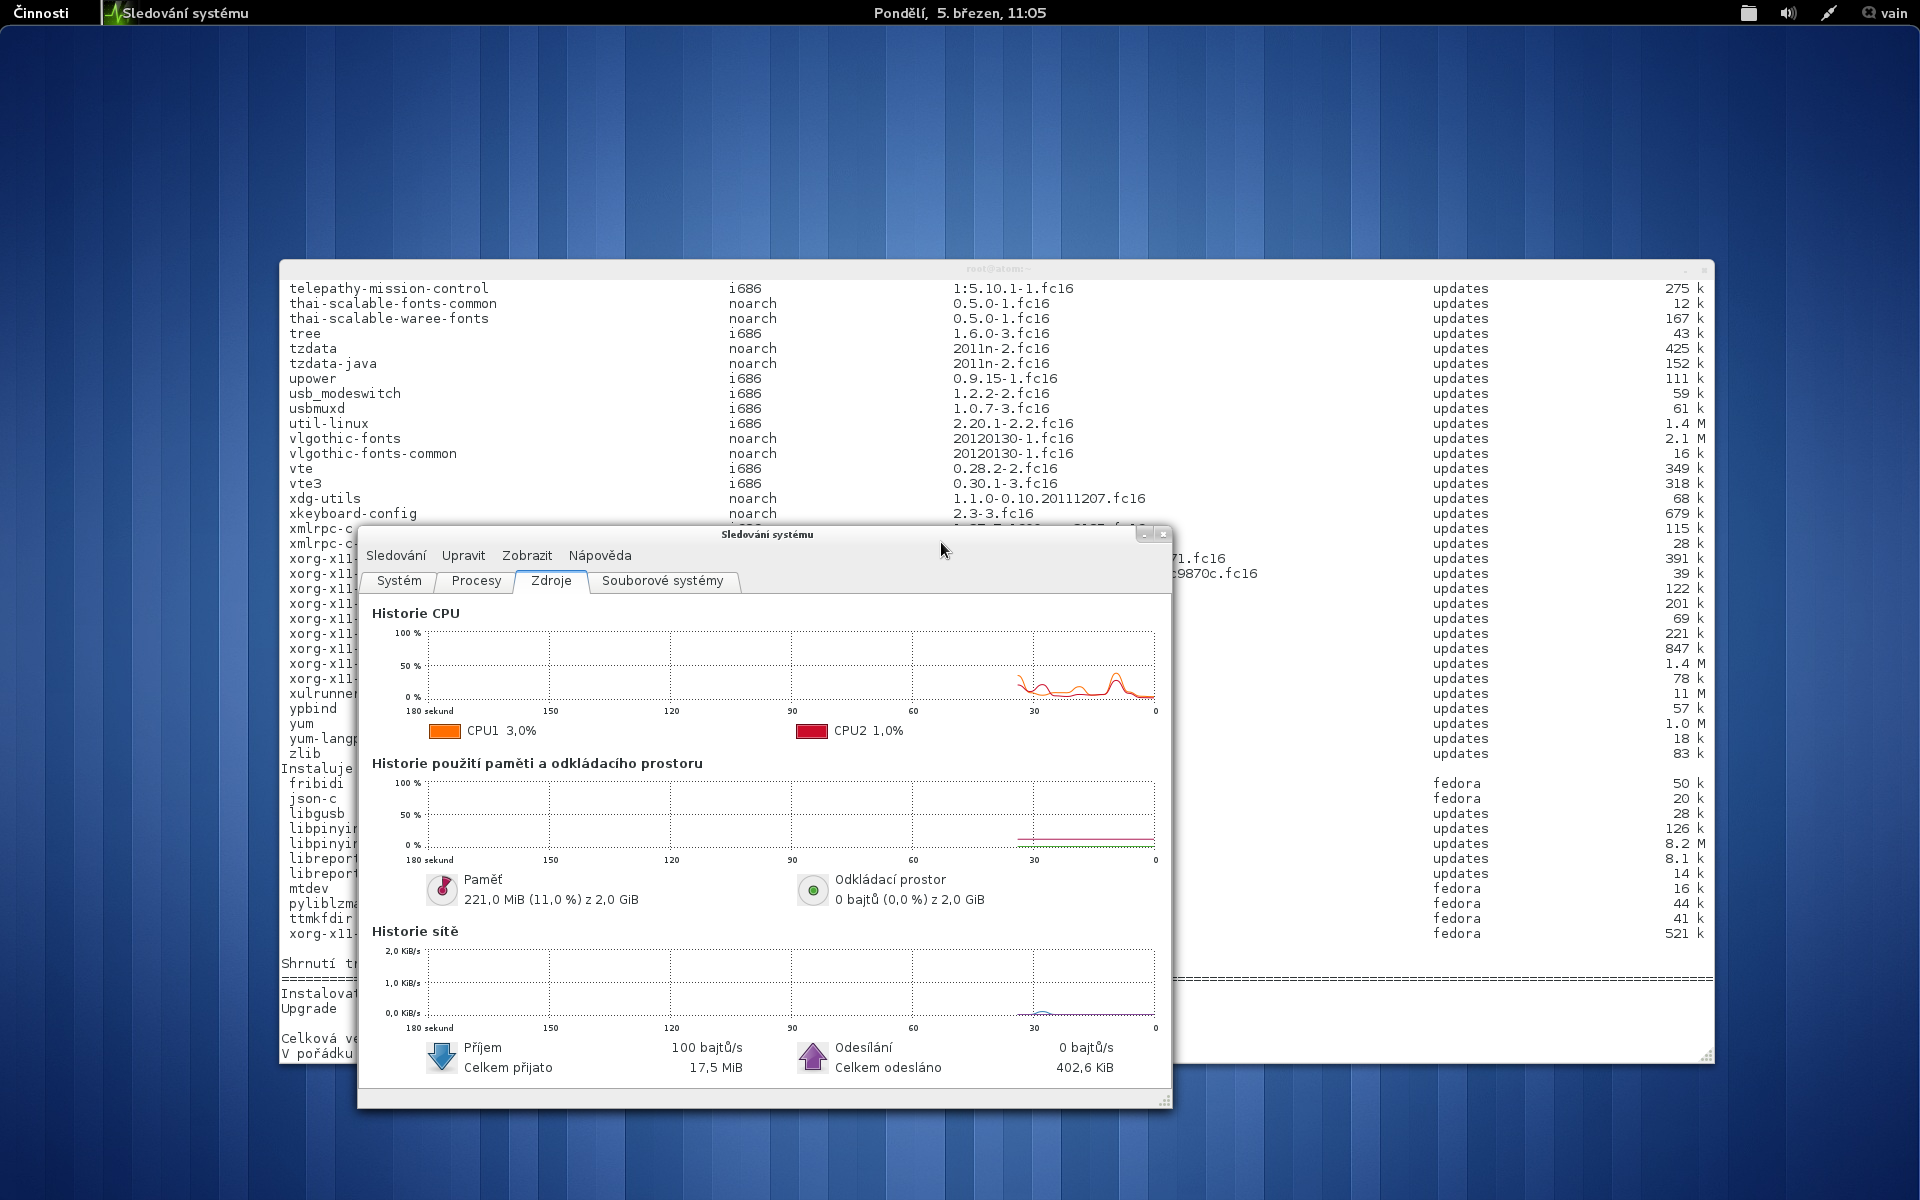Open the clock showing Pondělí, 5. březen
Viewport: 1920px width, 1200px height.
coord(960,13)
